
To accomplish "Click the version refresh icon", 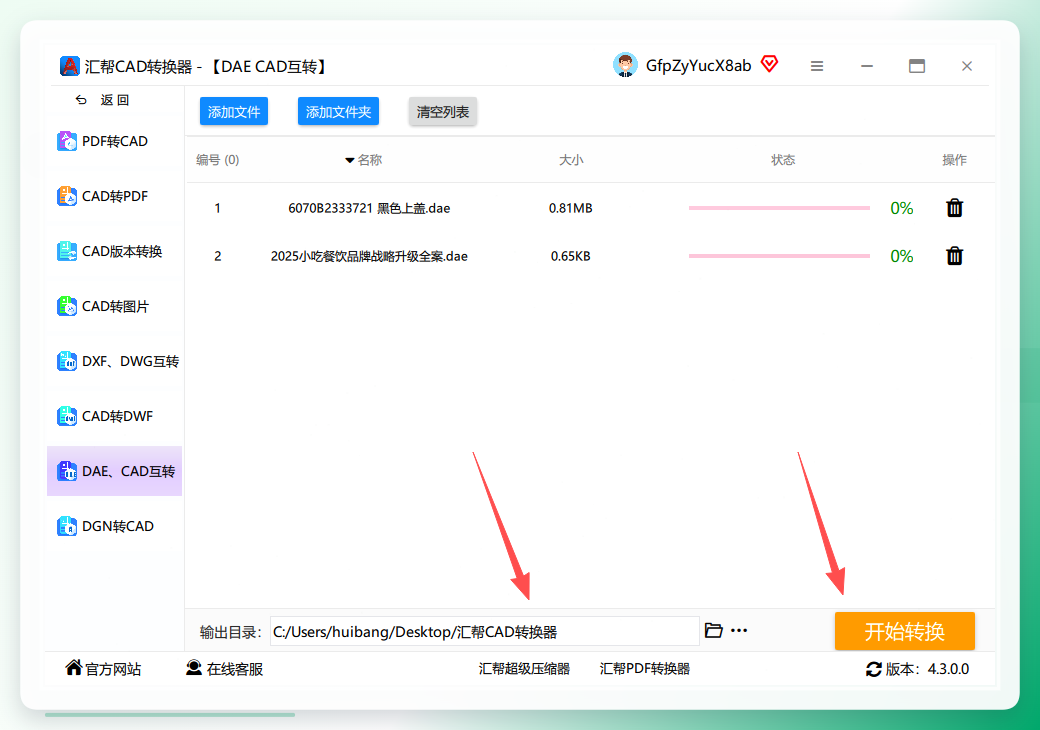I will pyautogui.click(x=874, y=670).
